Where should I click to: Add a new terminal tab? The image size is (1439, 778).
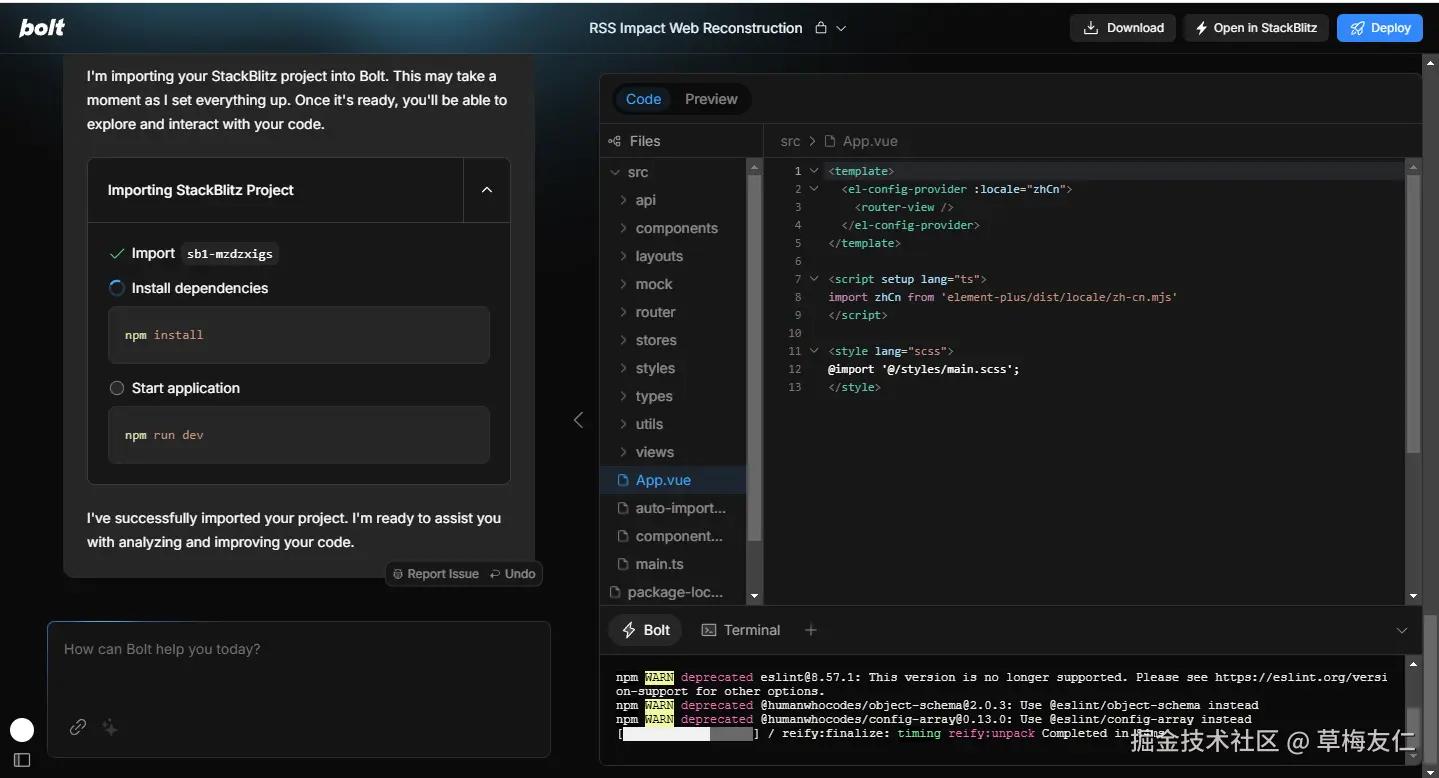point(811,630)
